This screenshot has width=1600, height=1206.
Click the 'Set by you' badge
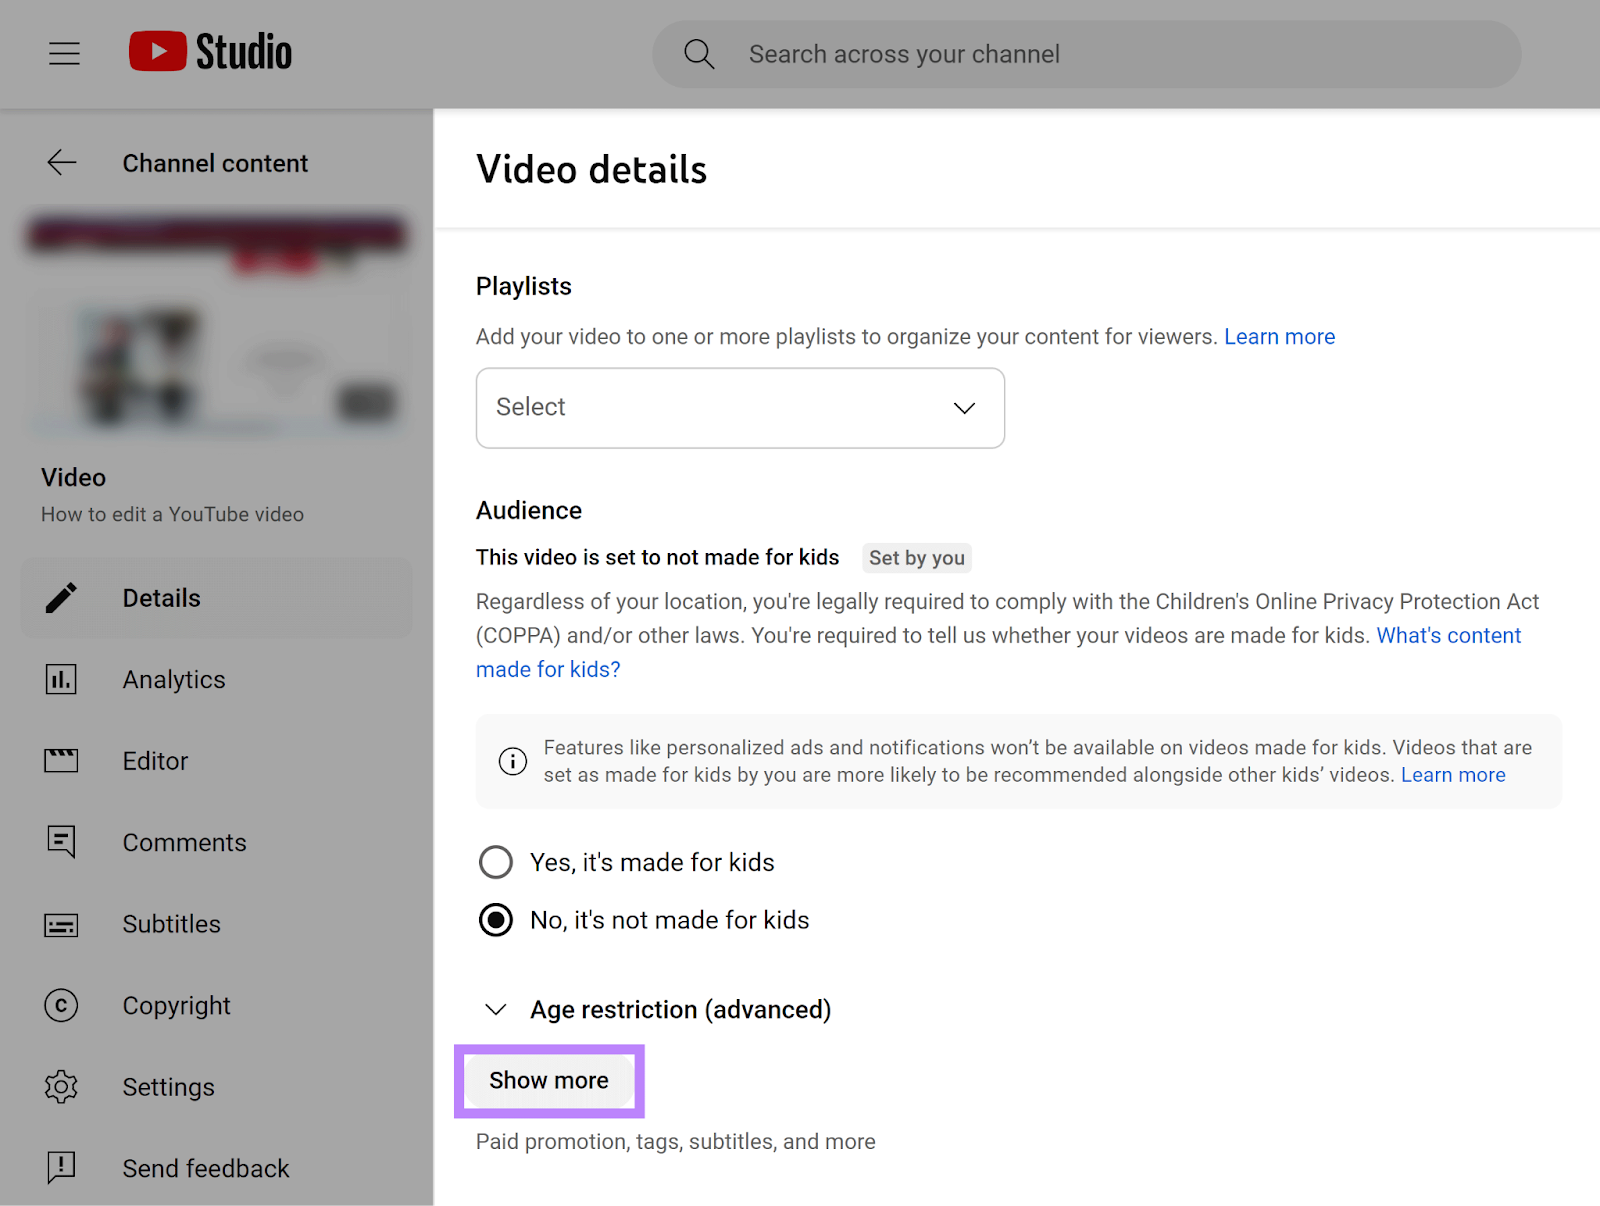916,557
